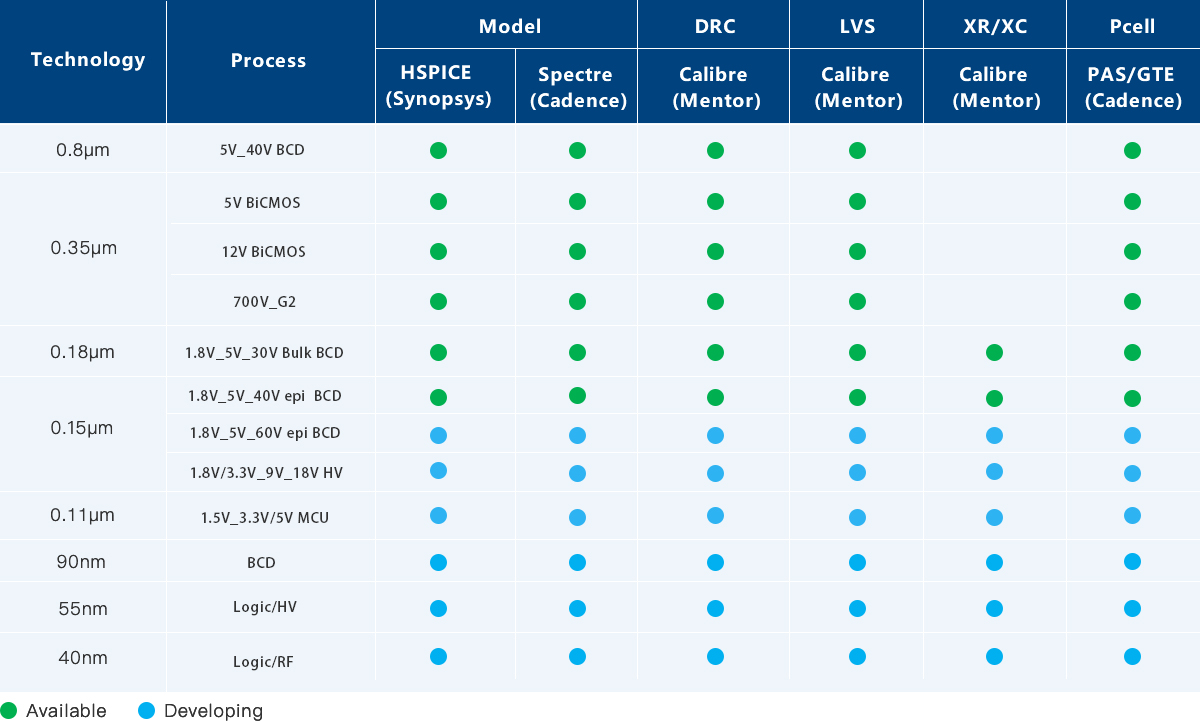Click the green Available legend dot
Viewport: 1200px width, 721px height.
click(9, 711)
